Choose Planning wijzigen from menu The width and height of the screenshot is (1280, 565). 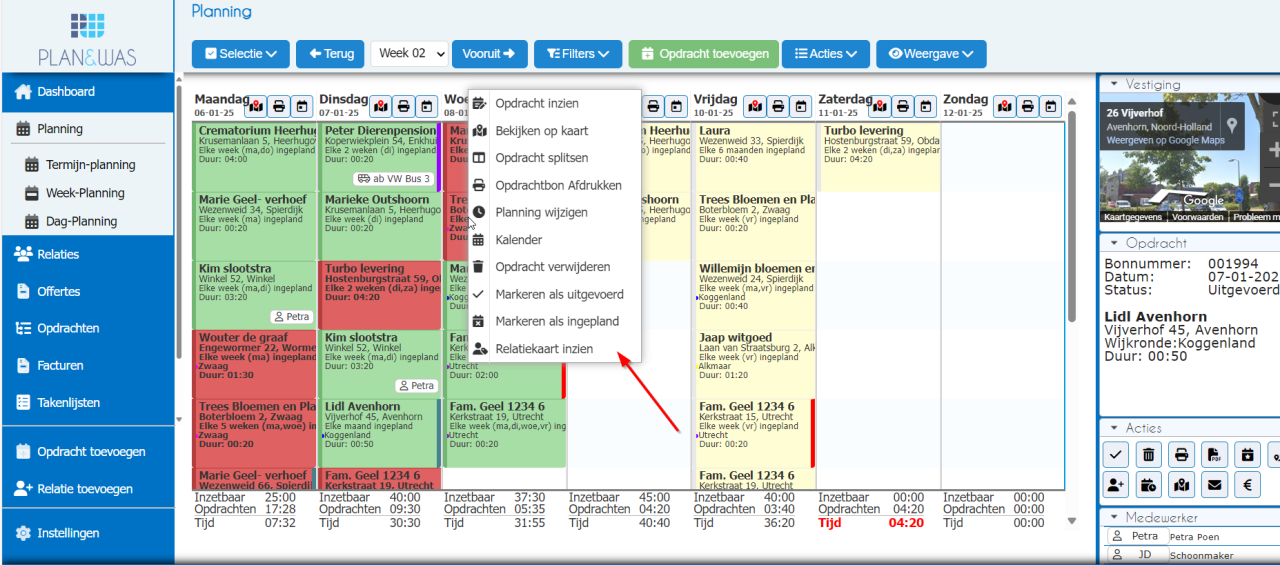[x=554, y=213]
